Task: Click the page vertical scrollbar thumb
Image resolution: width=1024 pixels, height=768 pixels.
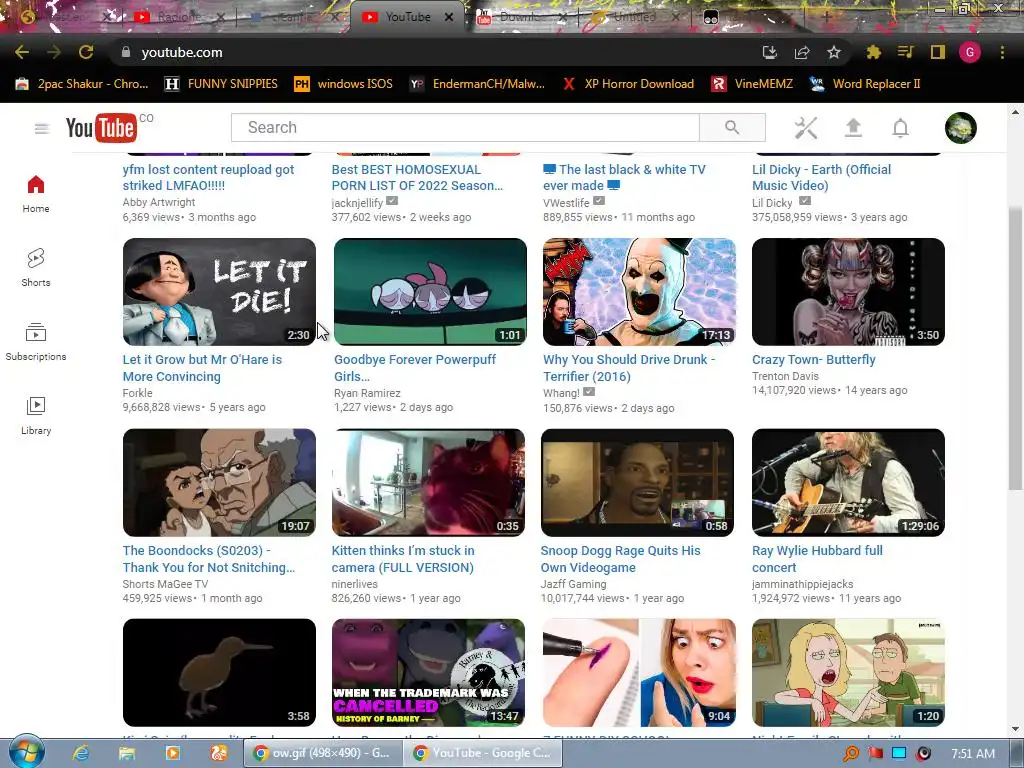Action: click(1015, 349)
